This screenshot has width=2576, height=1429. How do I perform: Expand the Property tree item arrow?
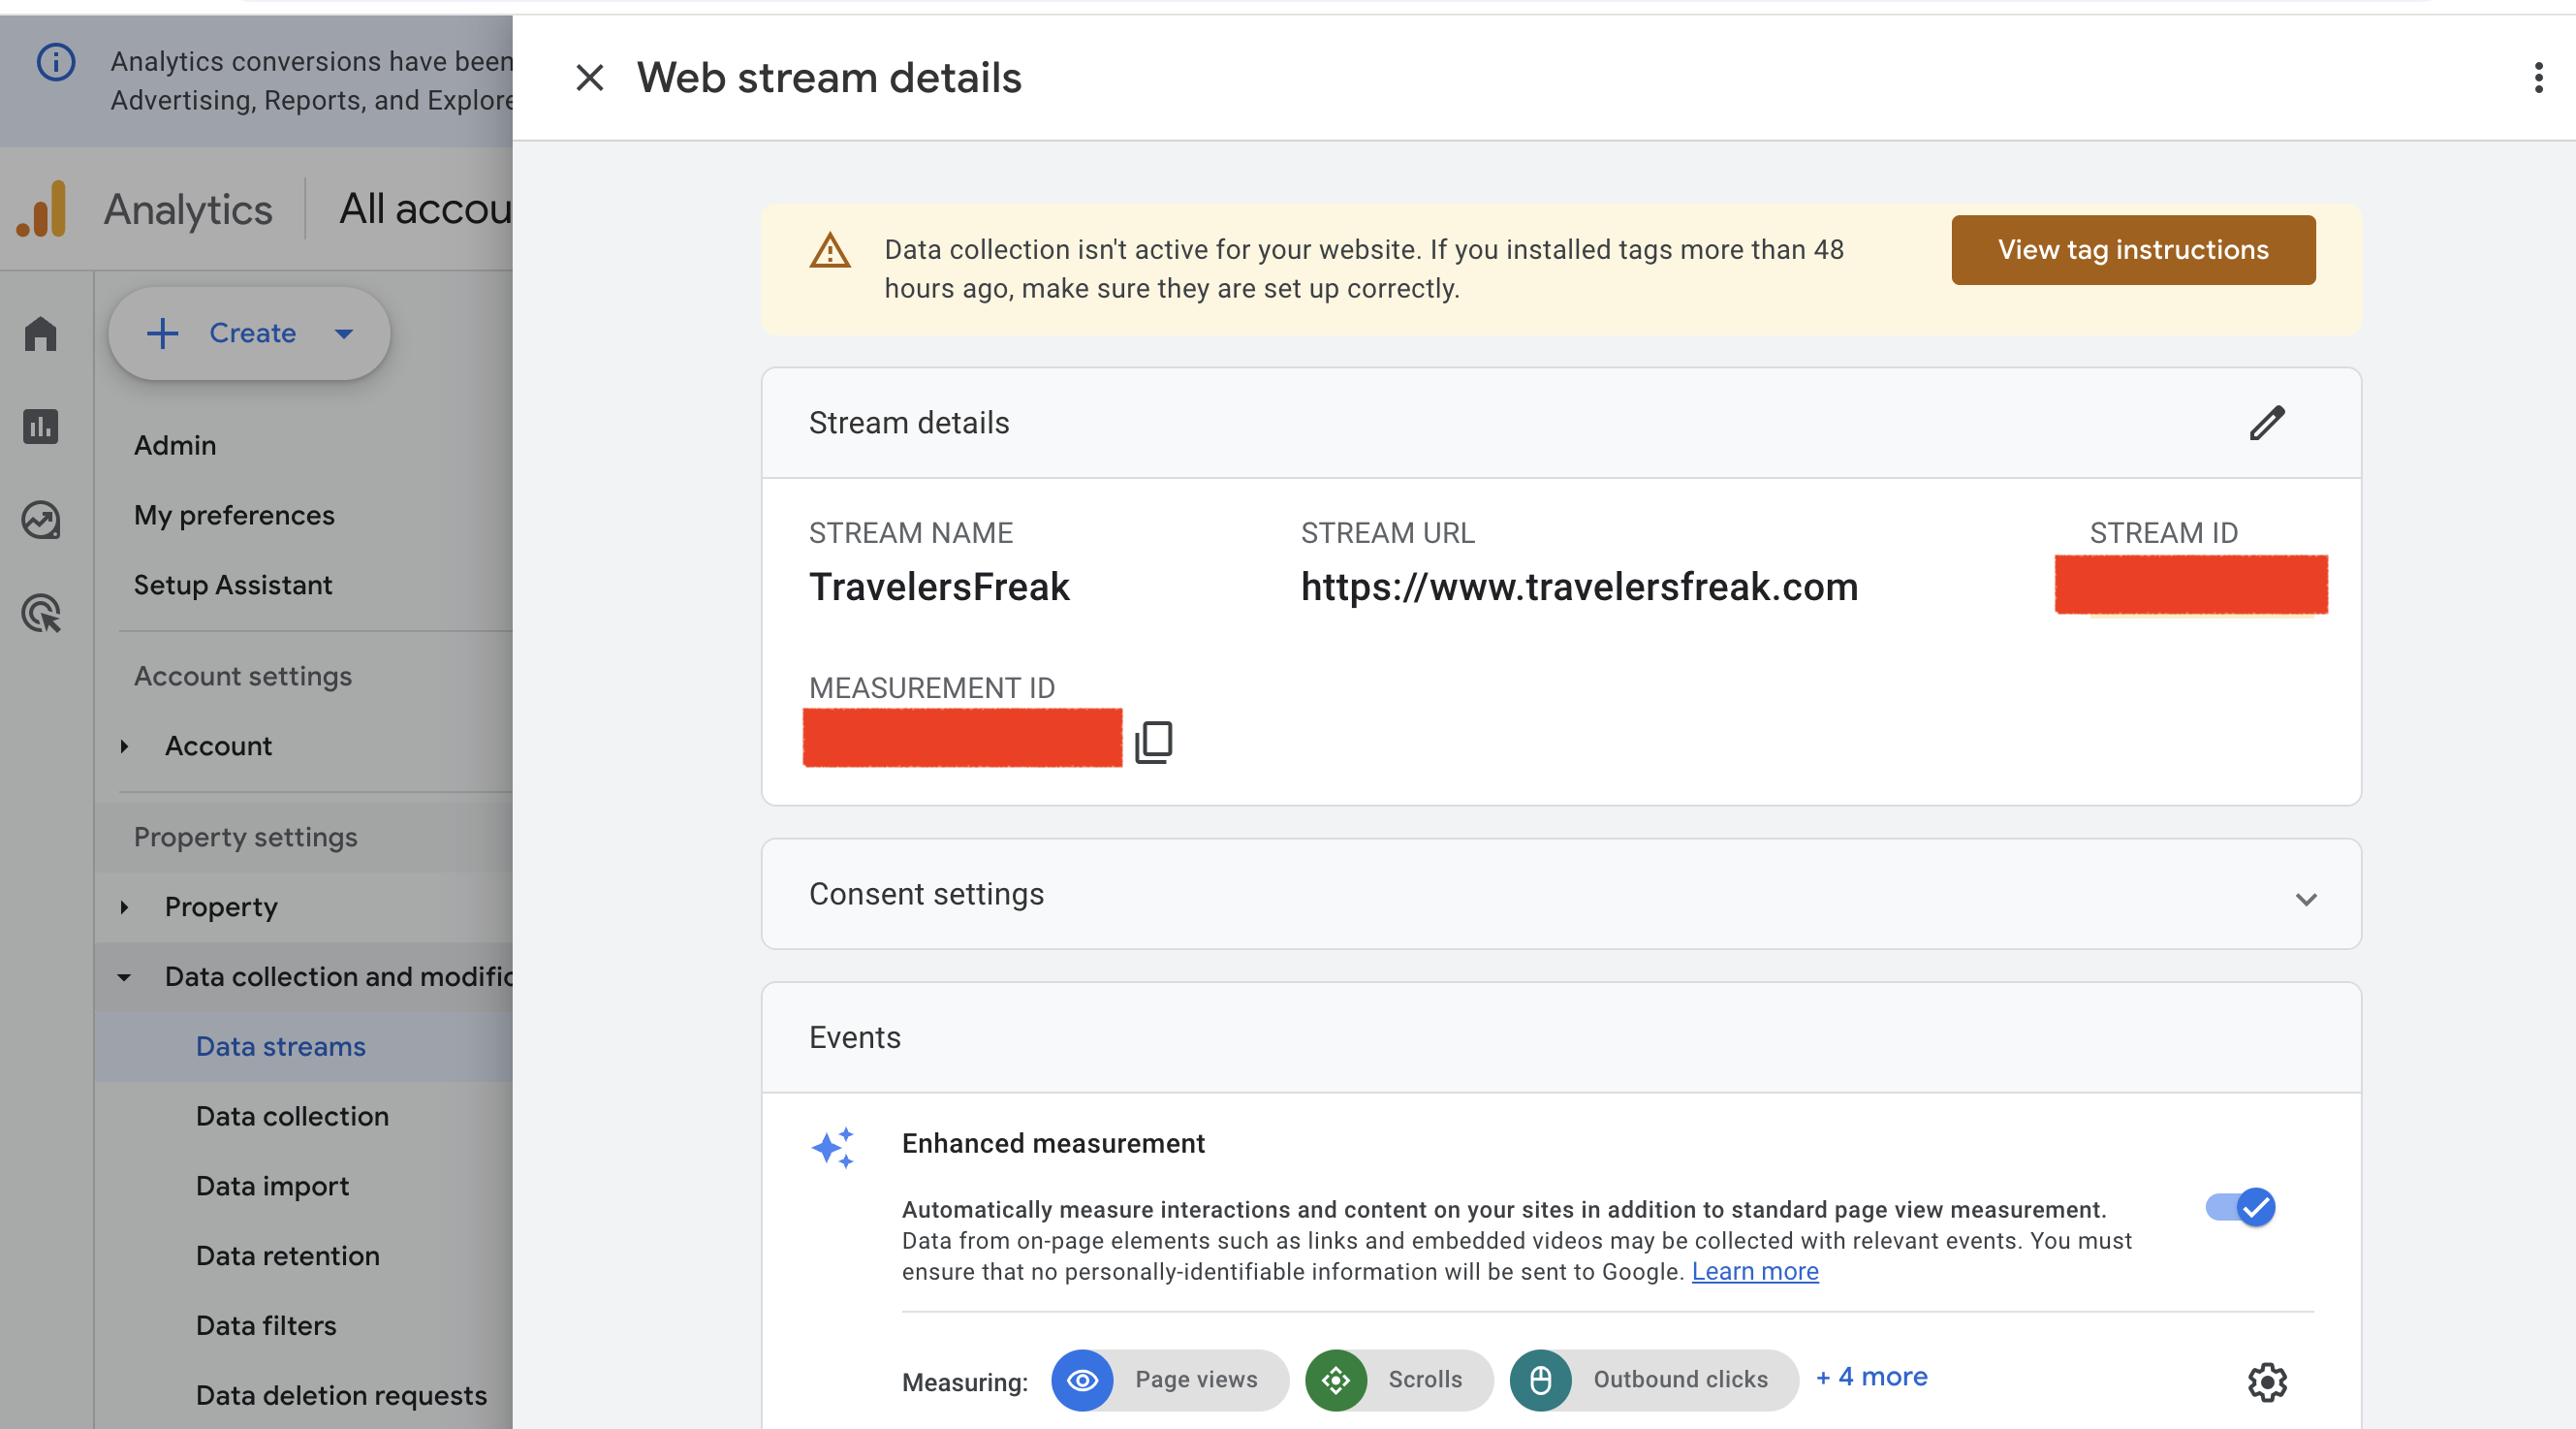124,907
